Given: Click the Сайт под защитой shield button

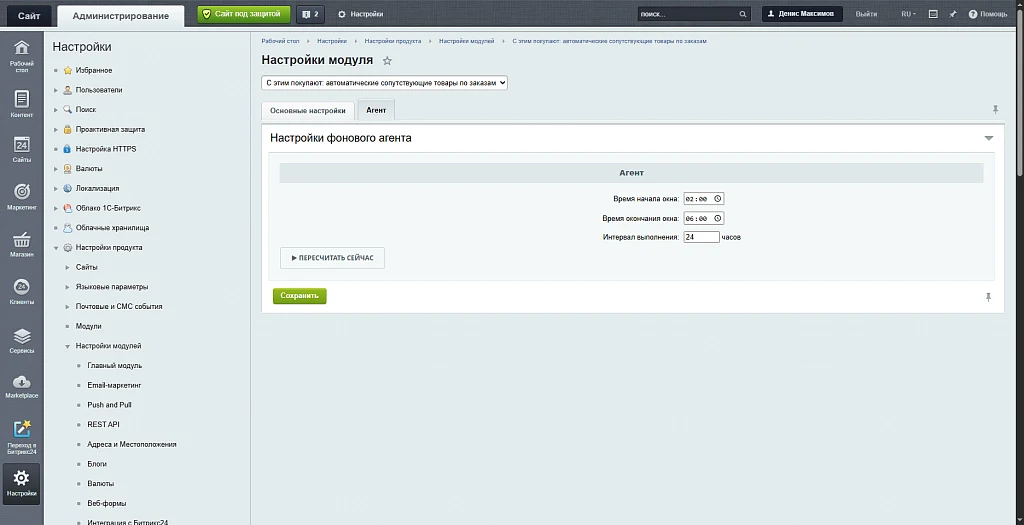Looking at the screenshot, I should pyautogui.click(x=244, y=14).
